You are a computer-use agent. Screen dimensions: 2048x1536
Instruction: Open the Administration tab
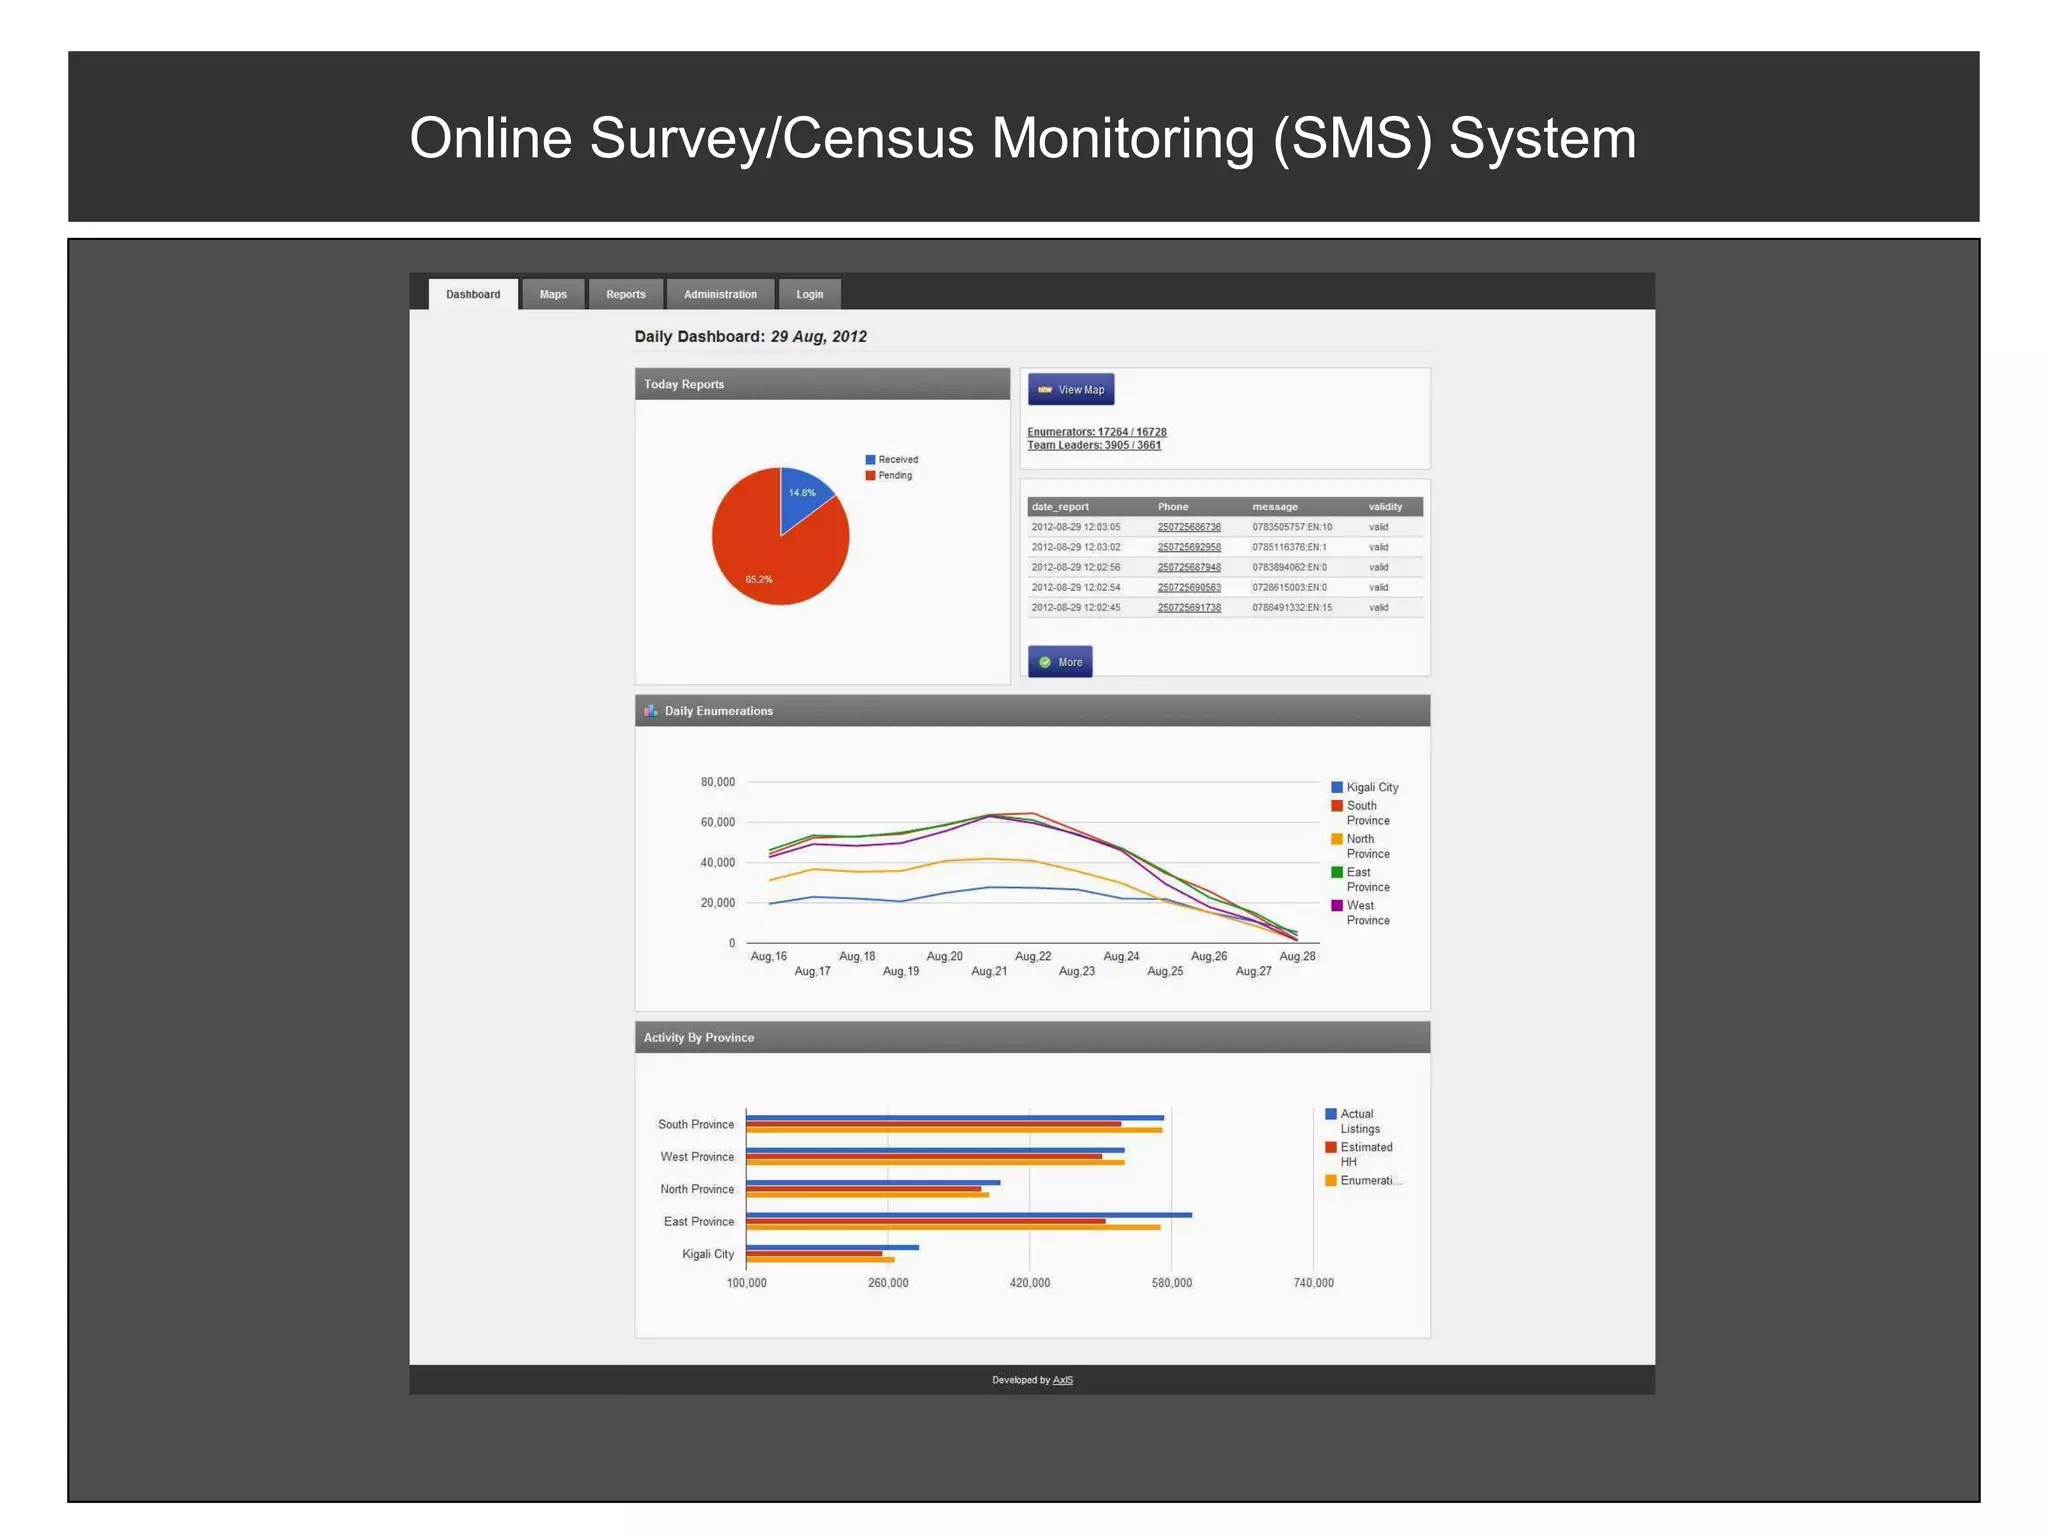(x=720, y=294)
